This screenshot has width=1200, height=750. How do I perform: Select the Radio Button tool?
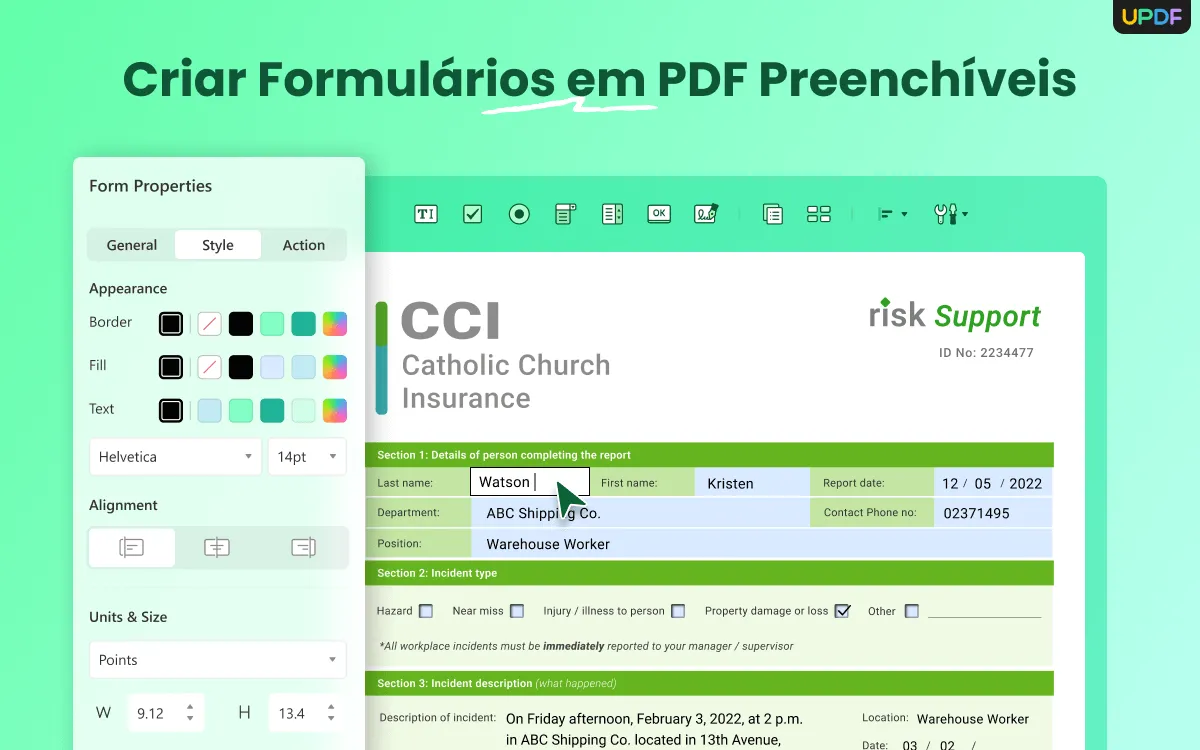tap(518, 213)
